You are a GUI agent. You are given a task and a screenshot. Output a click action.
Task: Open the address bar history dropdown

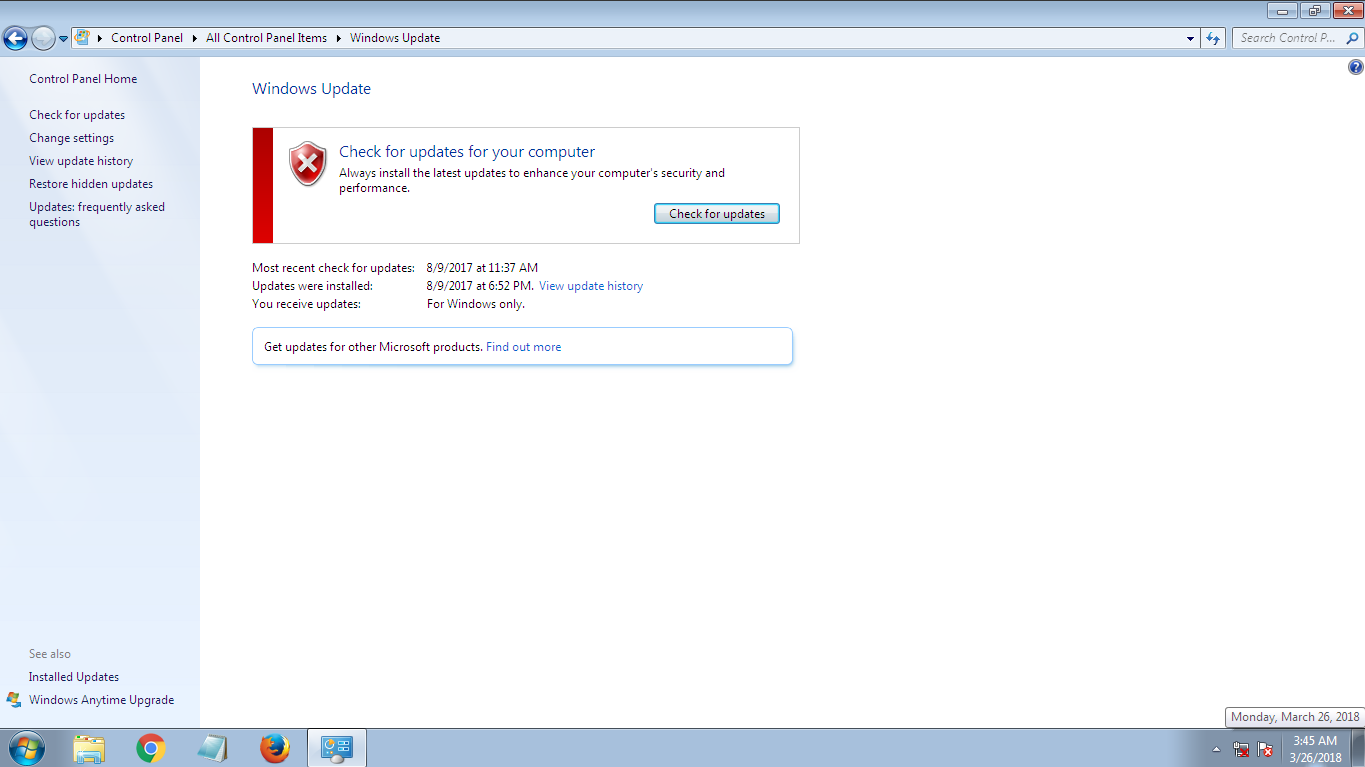[1190, 38]
